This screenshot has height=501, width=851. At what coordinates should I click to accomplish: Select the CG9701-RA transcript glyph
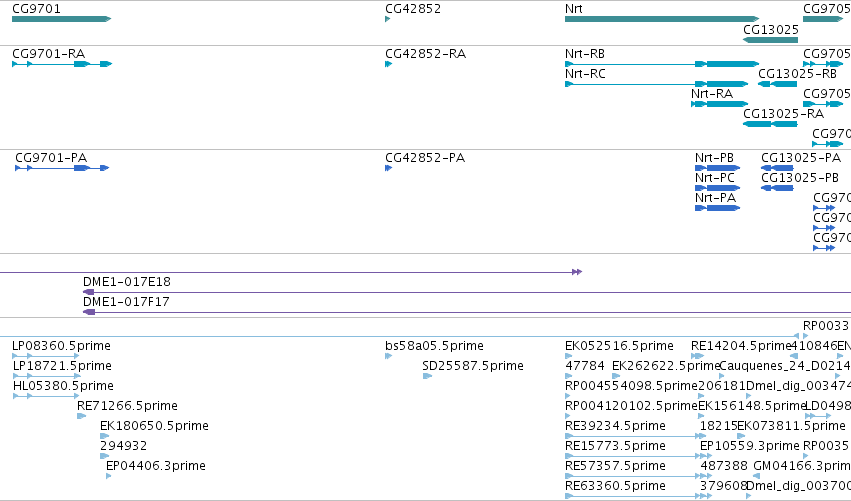[x=62, y=64]
